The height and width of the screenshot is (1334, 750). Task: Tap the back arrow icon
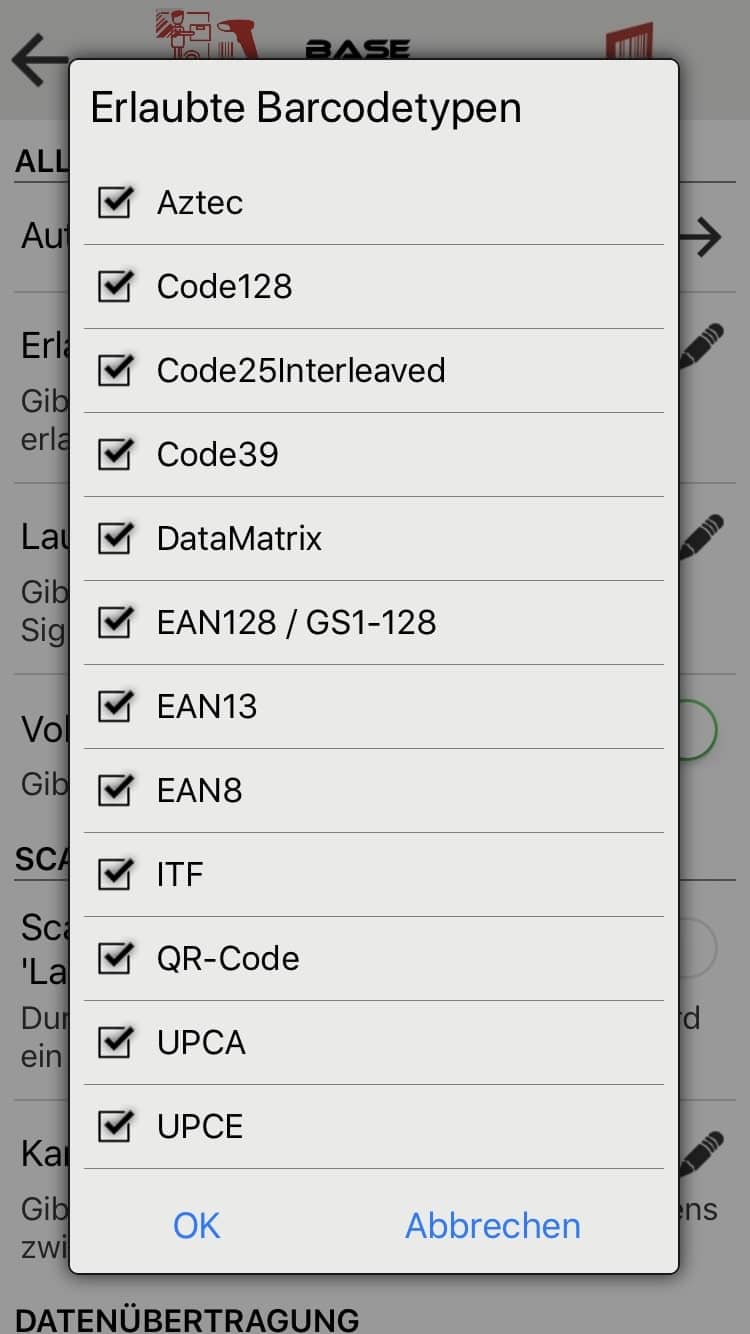38,59
